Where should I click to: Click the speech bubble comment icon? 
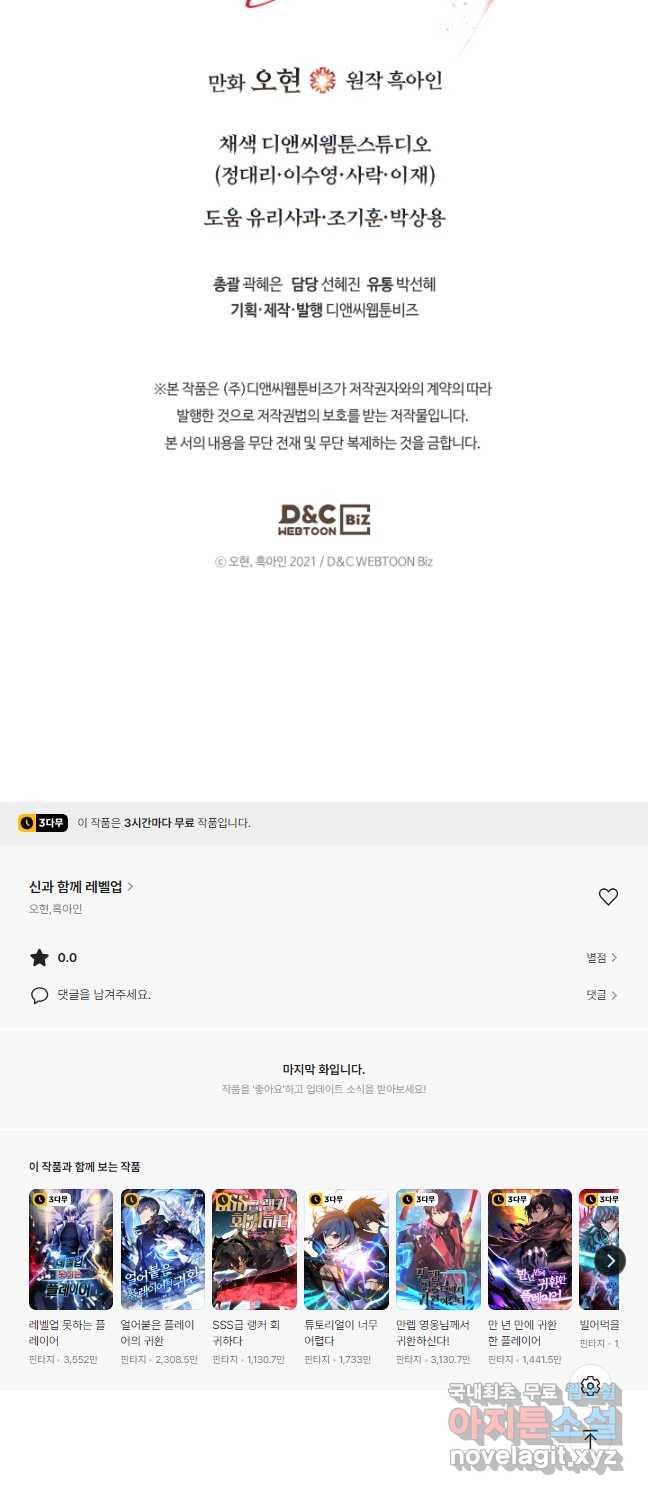pyautogui.click(x=39, y=995)
